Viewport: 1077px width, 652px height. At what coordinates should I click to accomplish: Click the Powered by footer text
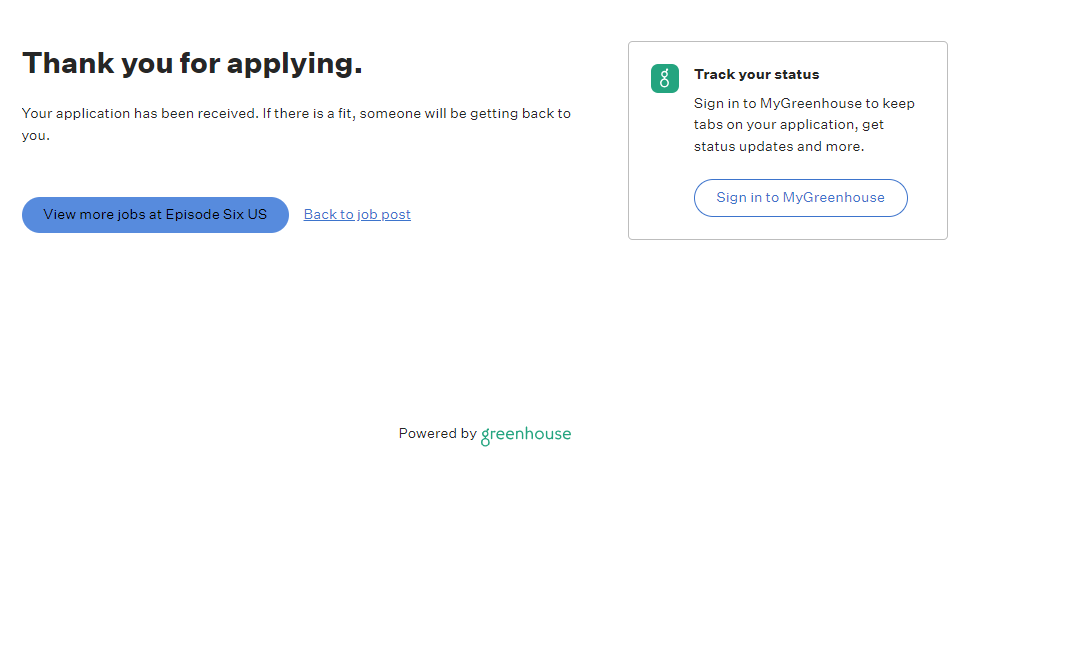[437, 434]
